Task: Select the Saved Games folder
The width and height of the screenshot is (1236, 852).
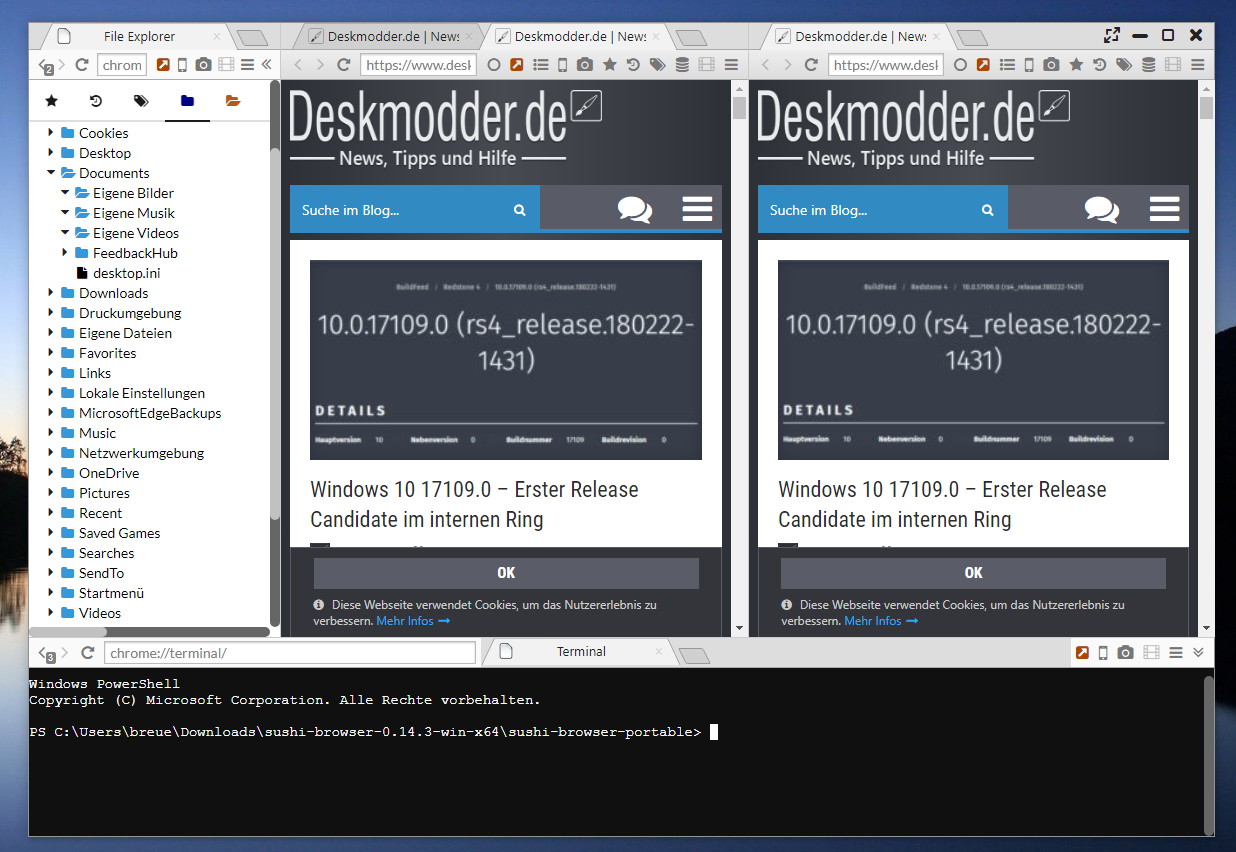Action: tap(119, 533)
